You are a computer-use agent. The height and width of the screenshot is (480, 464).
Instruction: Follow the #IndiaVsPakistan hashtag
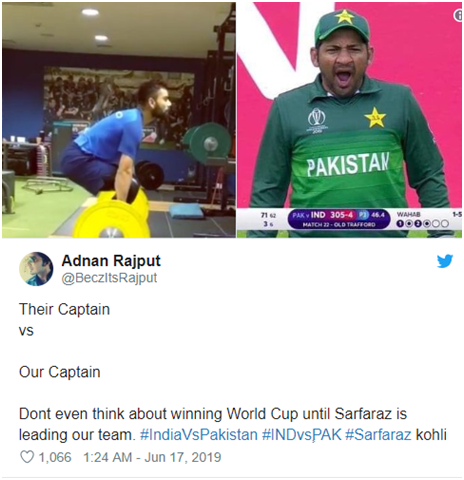(199, 435)
